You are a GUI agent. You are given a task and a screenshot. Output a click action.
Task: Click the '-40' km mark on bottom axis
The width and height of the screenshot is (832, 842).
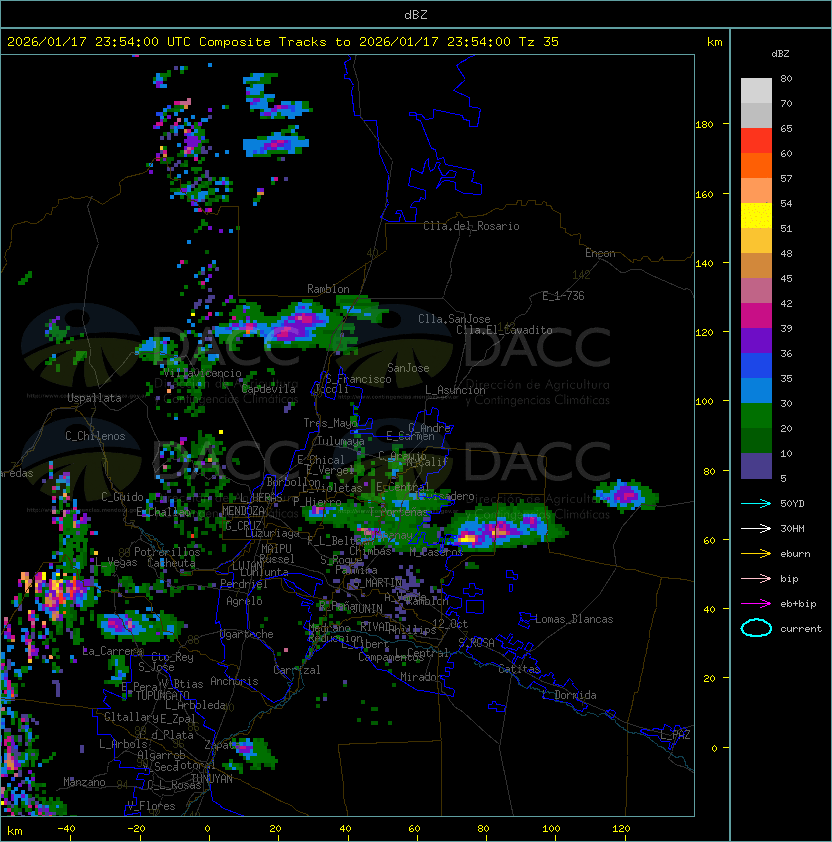pyautogui.click(x=66, y=829)
